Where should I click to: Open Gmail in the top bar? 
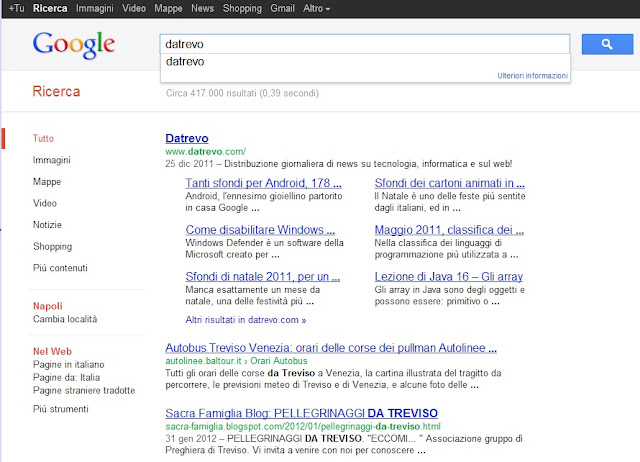point(282,8)
